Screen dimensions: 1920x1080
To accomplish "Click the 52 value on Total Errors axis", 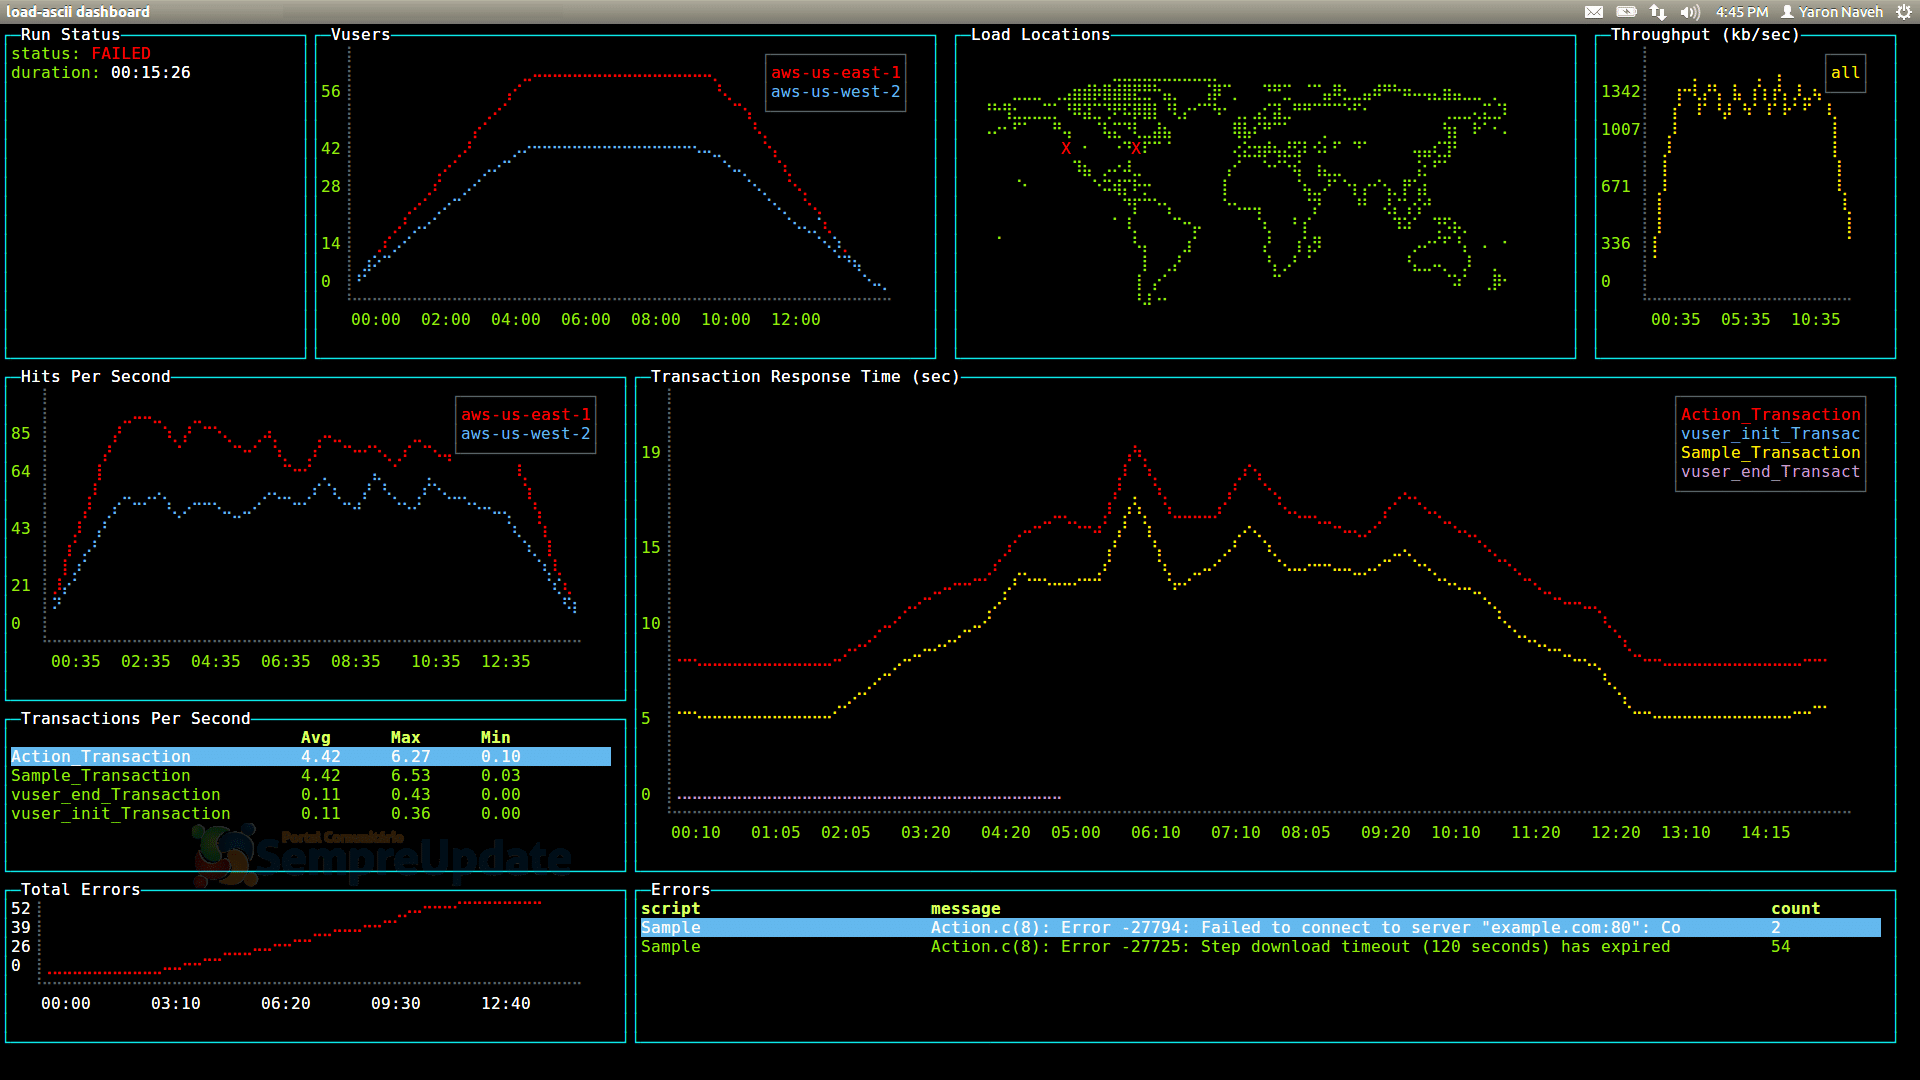I will point(20,909).
